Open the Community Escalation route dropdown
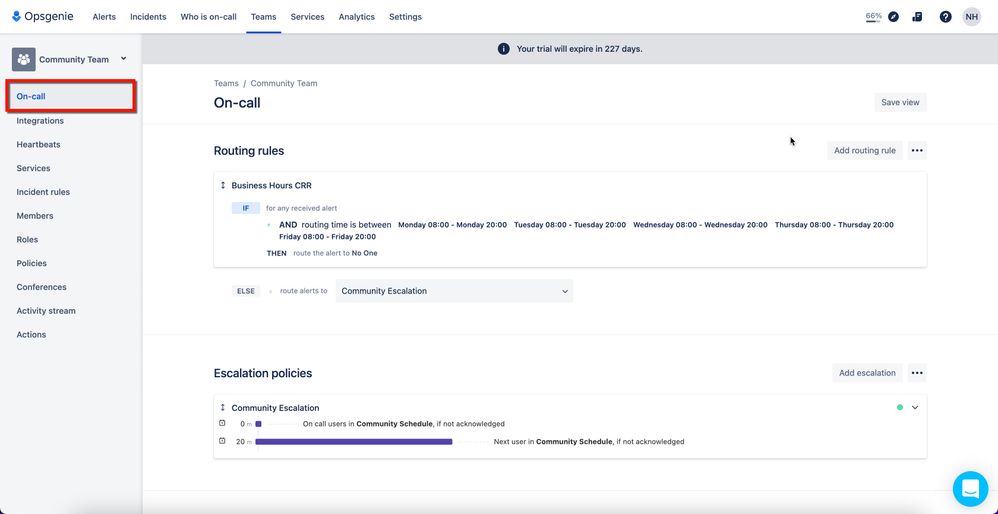Image resolution: width=998 pixels, height=514 pixels. [x=454, y=291]
